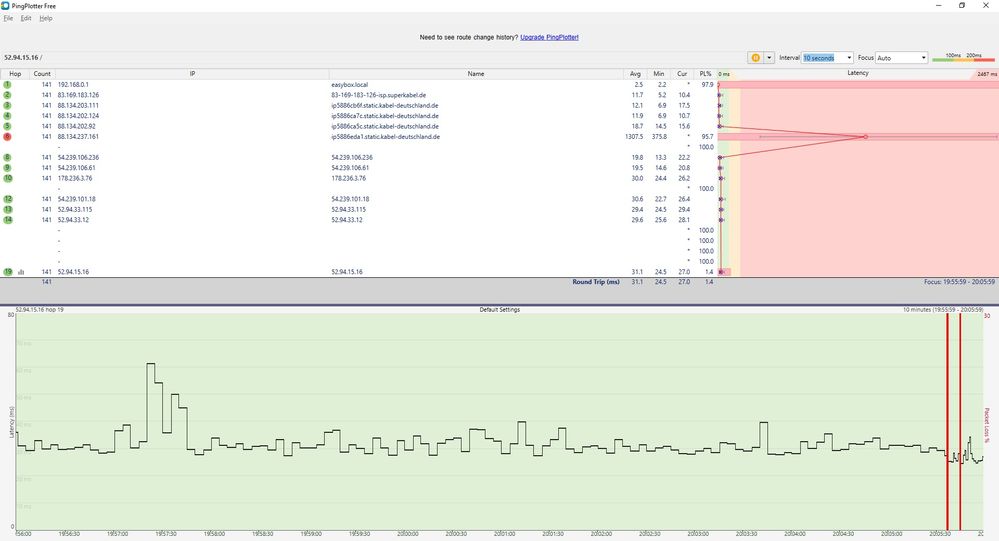Select IP 192.168.0.1 in the hop list
The image size is (999, 541).
coord(73,85)
